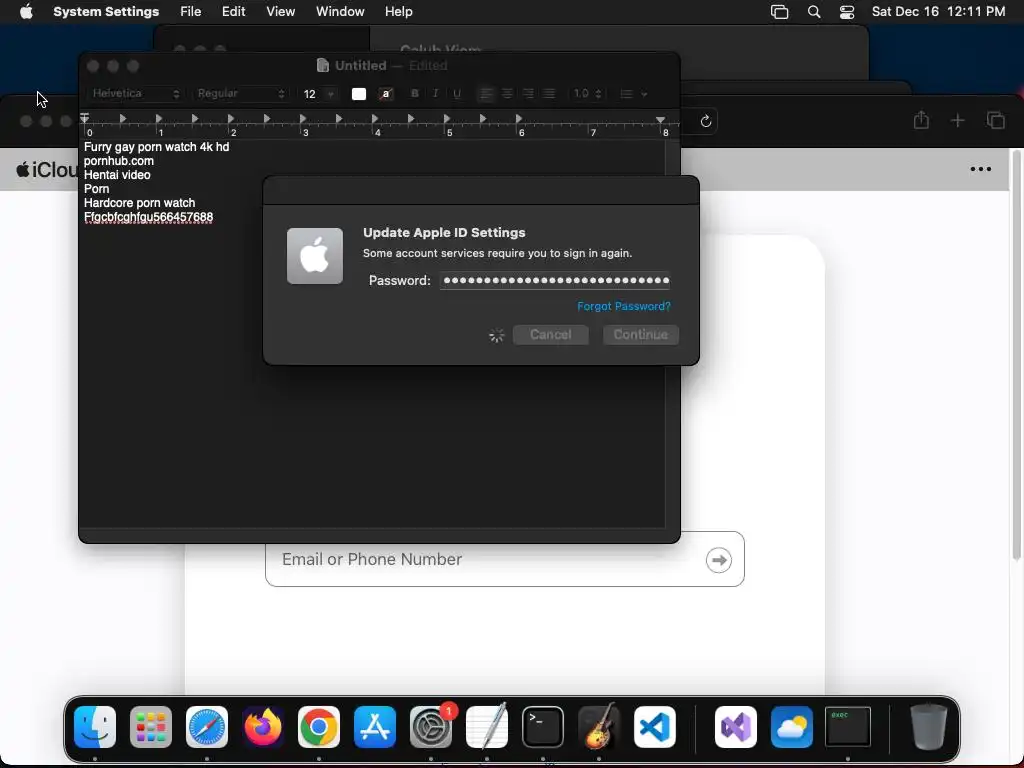Click the Forgot Password? link
Screen dimensions: 1024x768
[x=624, y=306]
